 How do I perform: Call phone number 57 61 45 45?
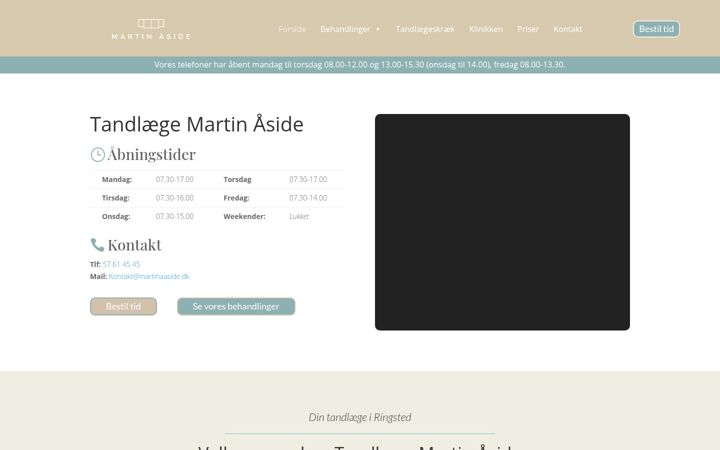click(x=121, y=264)
